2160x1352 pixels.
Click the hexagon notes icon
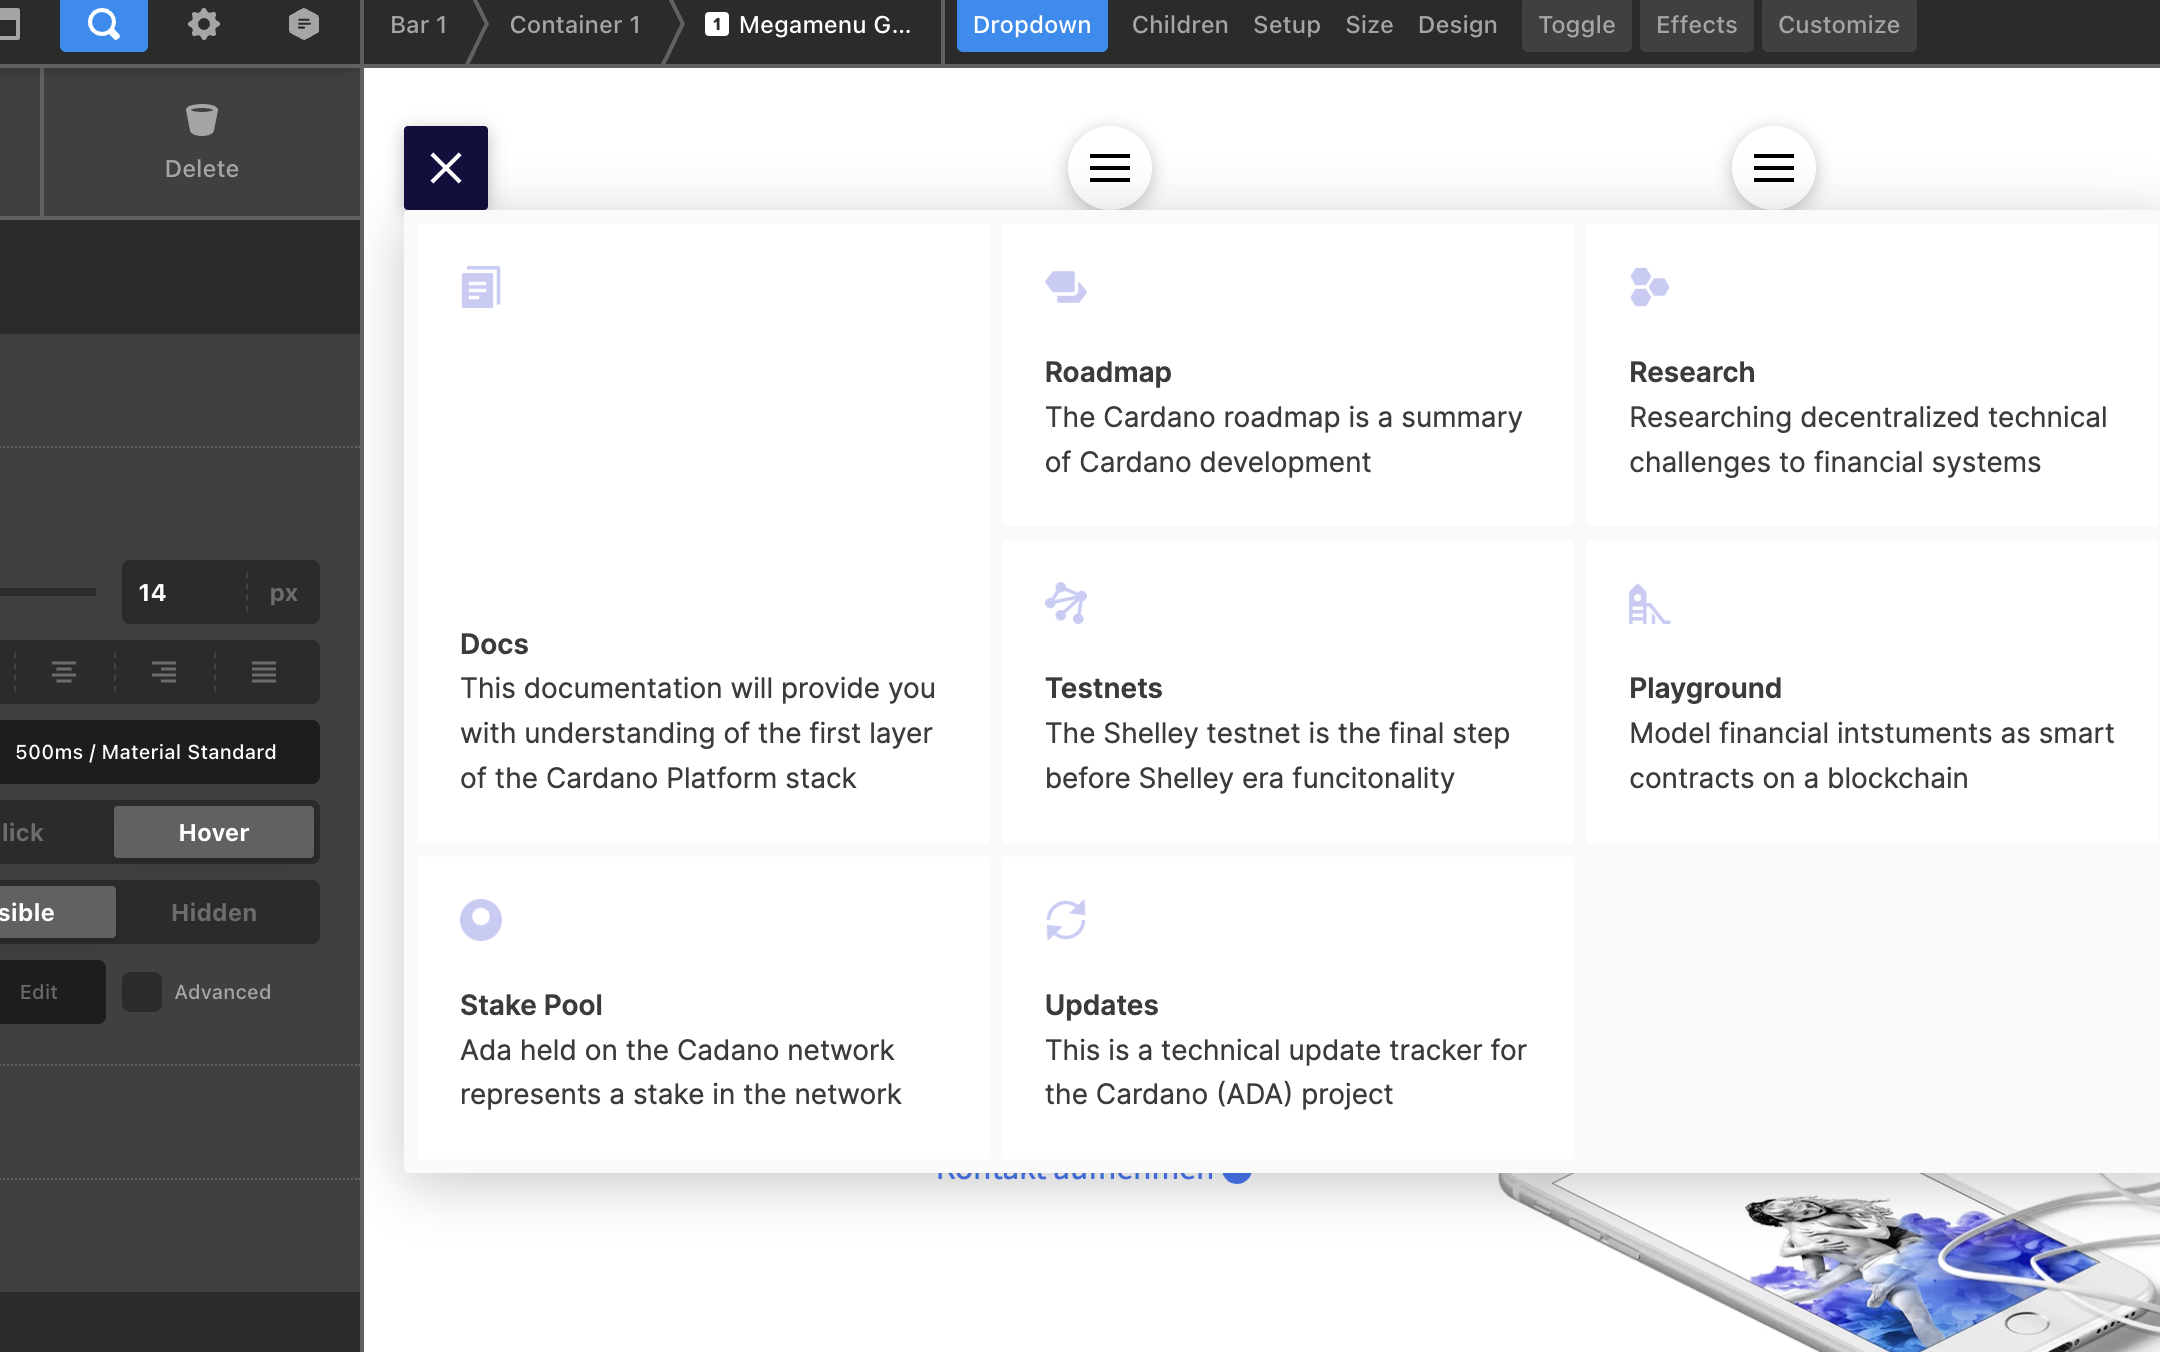coord(304,24)
